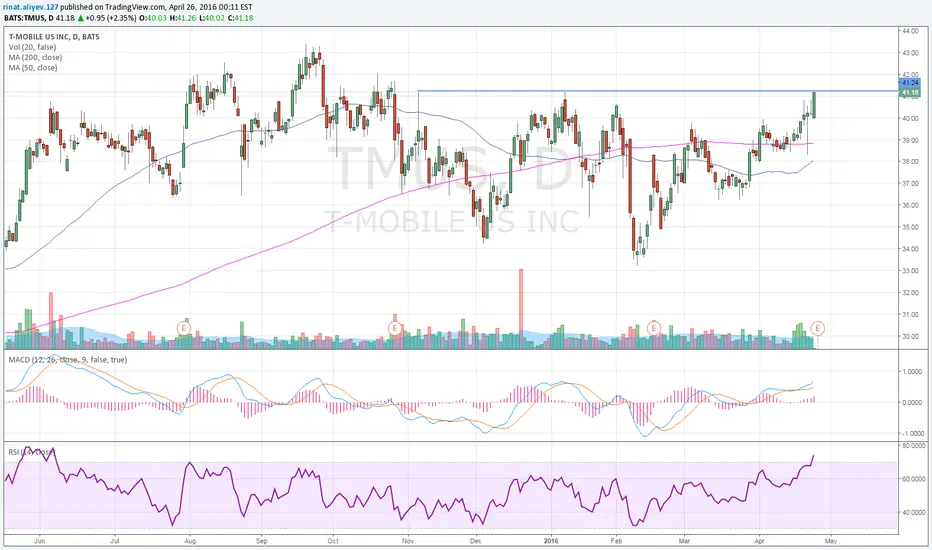The width and height of the screenshot is (932, 550).
Task: Click the RSI 80.0000 axis label
Action: (x=913, y=445)
